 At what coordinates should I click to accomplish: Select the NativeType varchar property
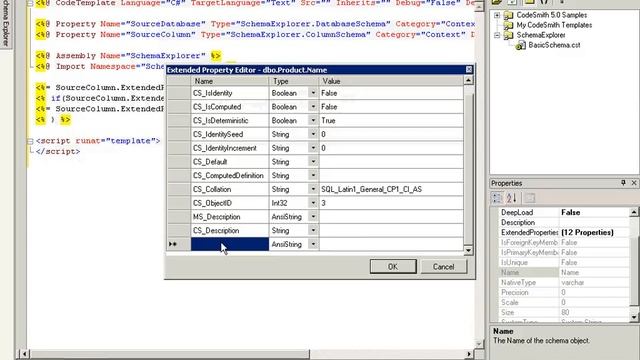(x=564, y=282)
